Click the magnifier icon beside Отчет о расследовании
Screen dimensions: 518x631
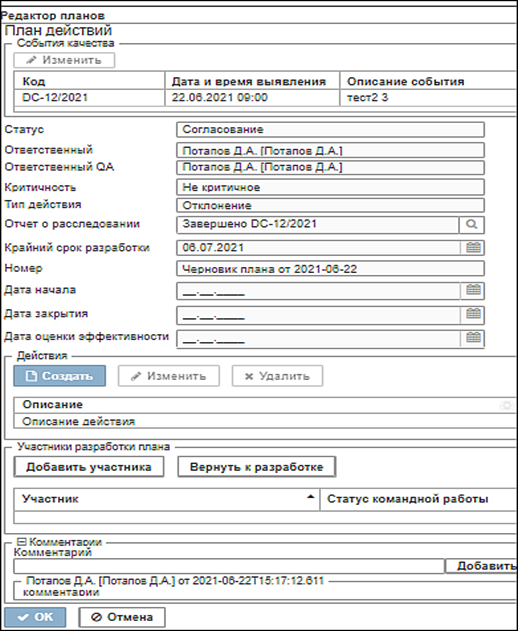[472, 225]
